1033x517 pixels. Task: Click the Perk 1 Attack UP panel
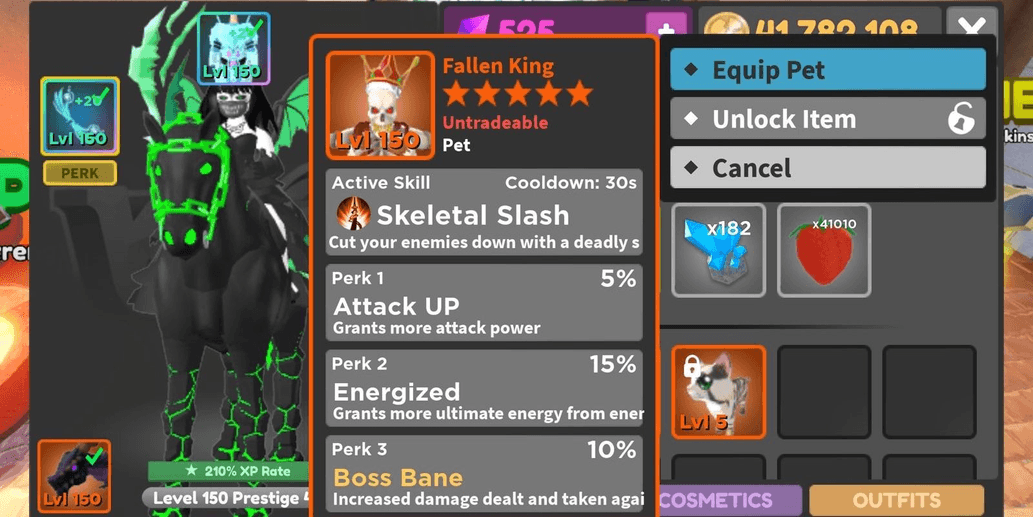(x=484, y=302)
